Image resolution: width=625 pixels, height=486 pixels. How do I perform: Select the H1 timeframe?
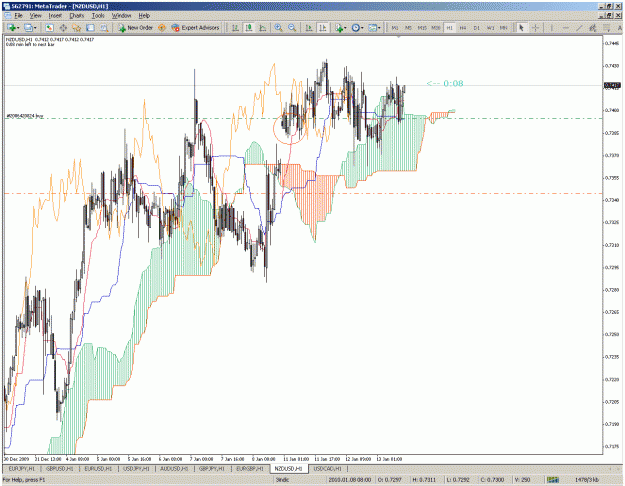(x=450, y=28)
